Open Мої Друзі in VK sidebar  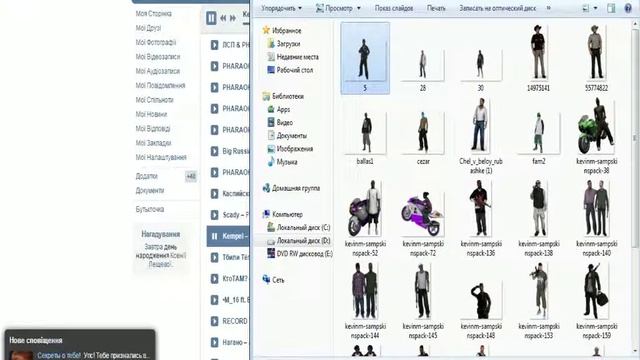click(148, 28)
